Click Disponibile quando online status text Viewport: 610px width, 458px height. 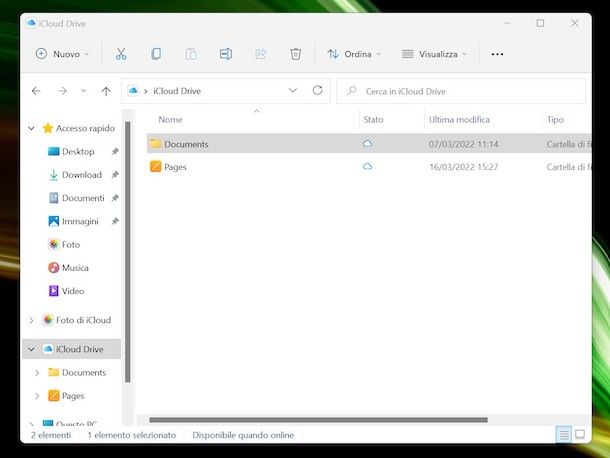[x=243, y=435]
